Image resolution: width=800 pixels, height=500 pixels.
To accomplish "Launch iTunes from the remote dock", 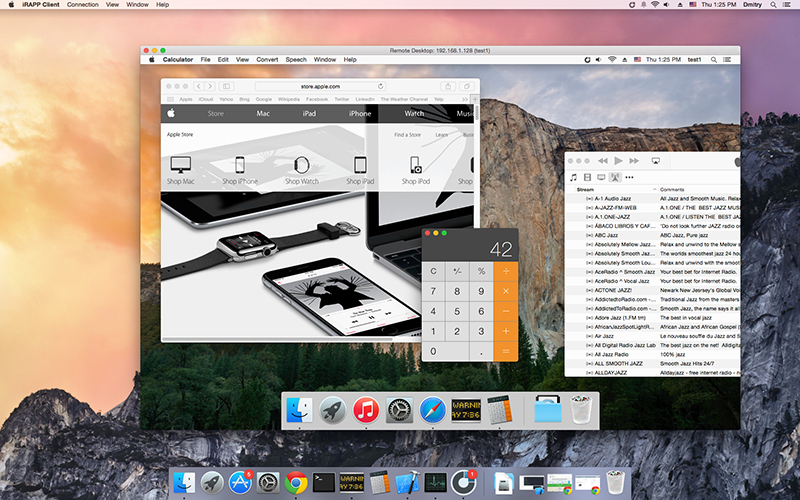I will click(x=366, y=410).
